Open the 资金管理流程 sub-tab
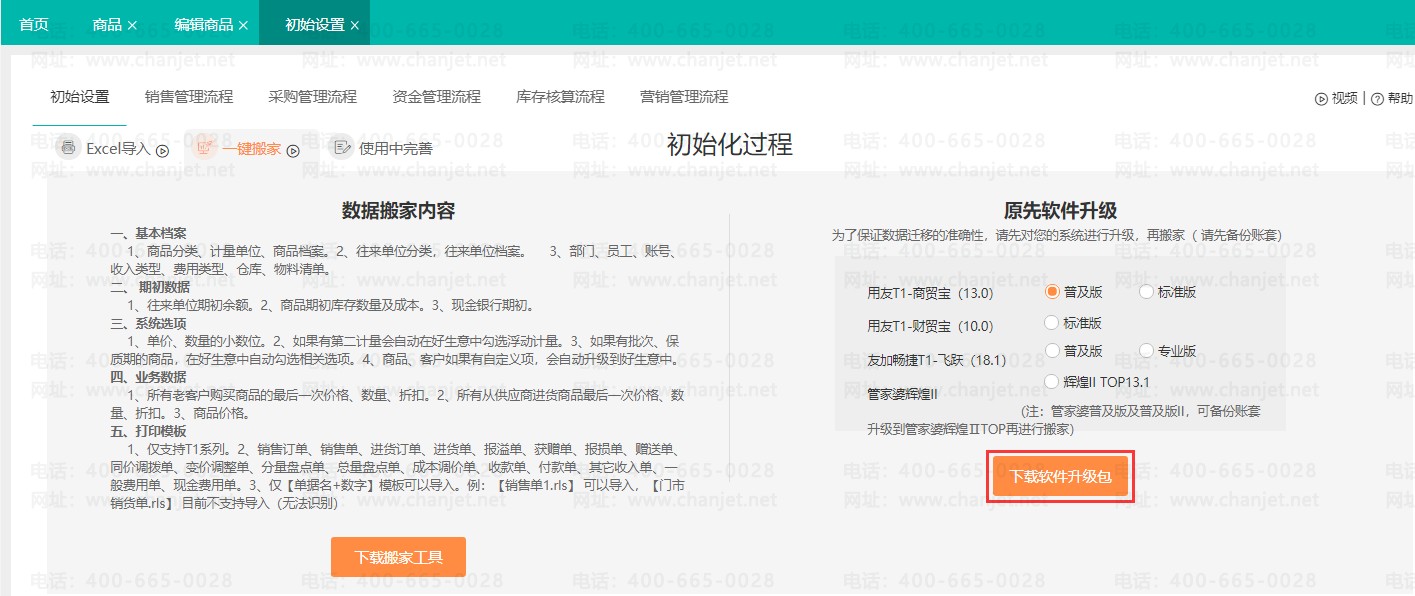 437,97
